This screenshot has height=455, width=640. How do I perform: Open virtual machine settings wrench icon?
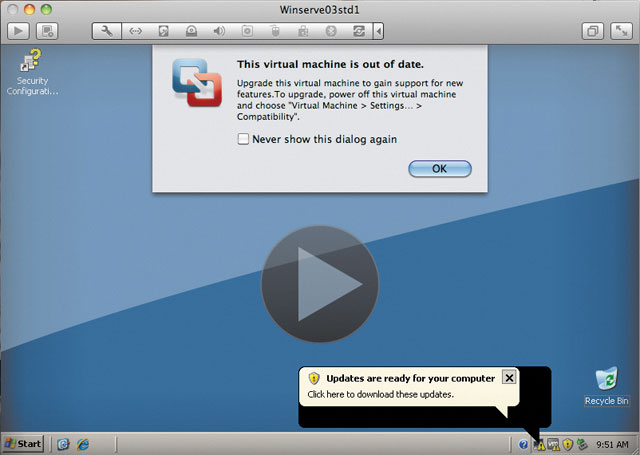pyautogui.click(x=107, y=31)
